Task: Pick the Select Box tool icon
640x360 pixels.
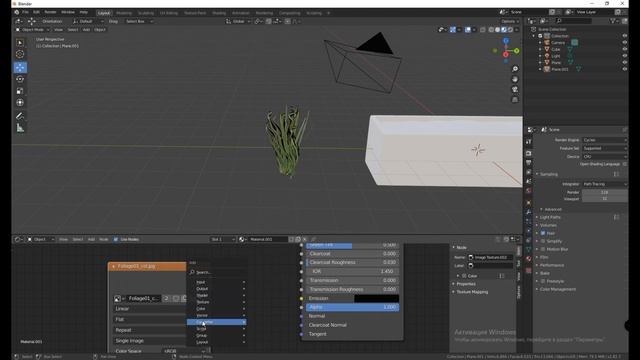Action: pos(20,42)
